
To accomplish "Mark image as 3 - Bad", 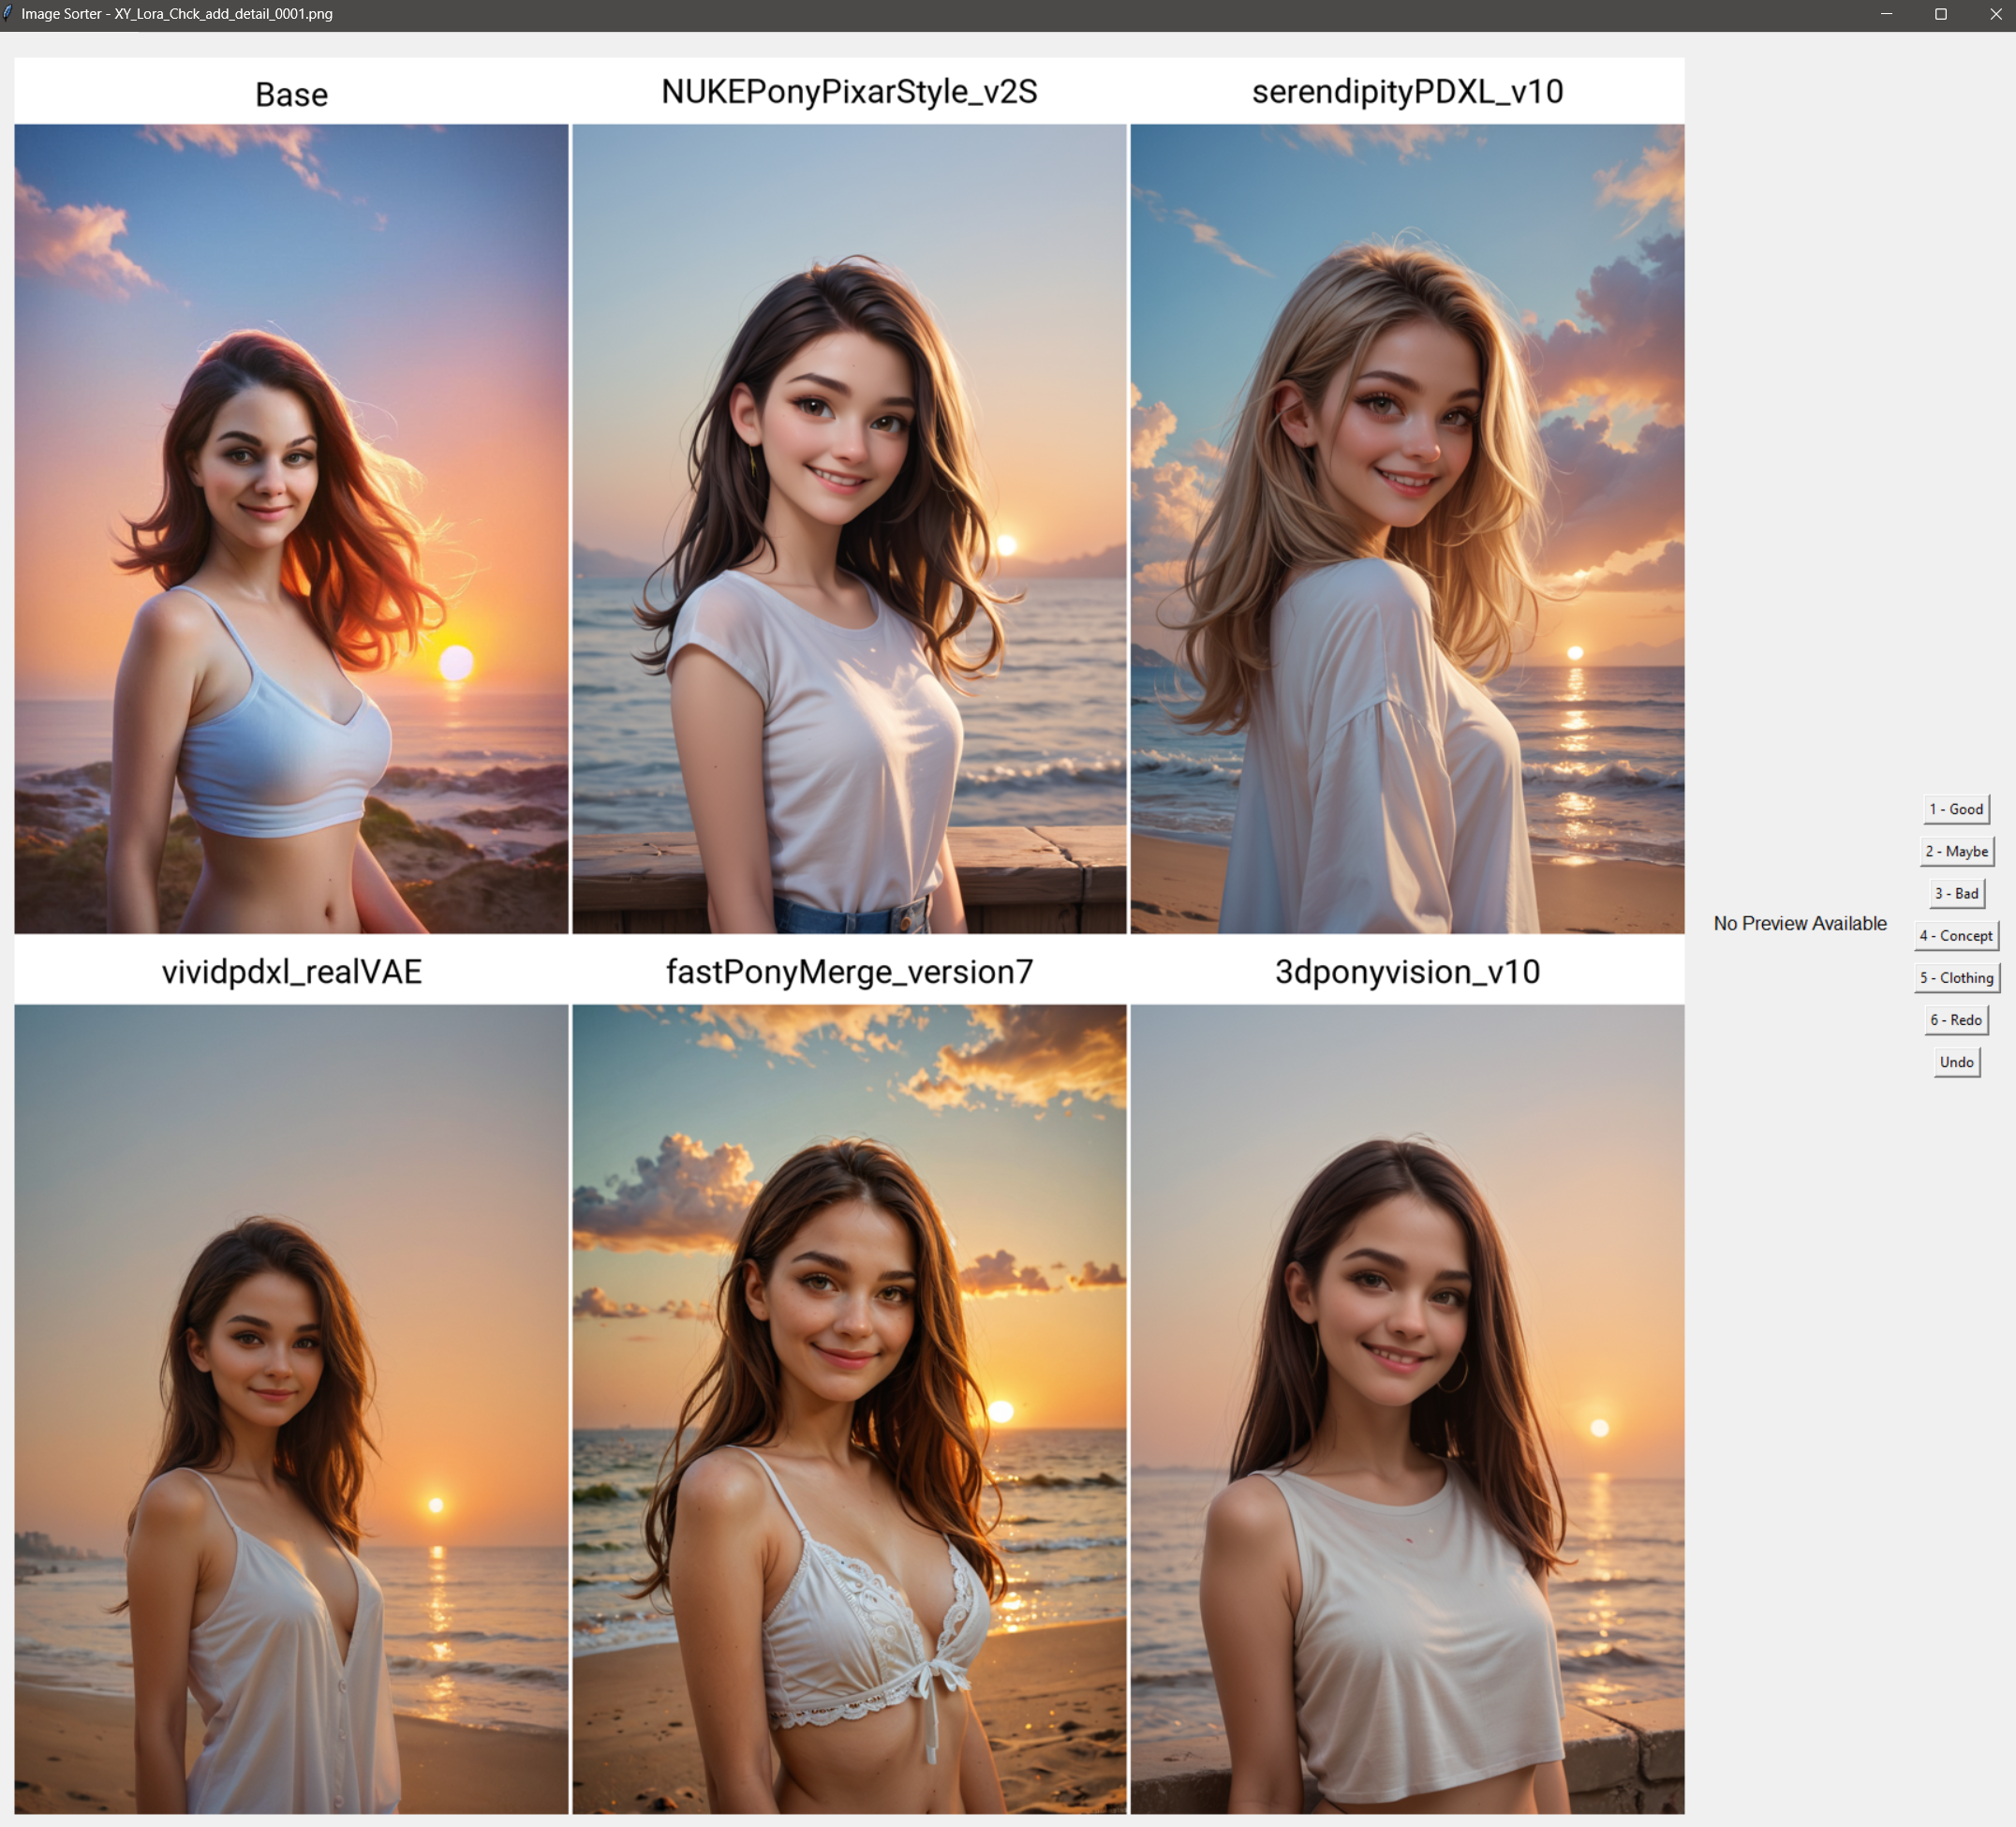I will coord(1955,893).
